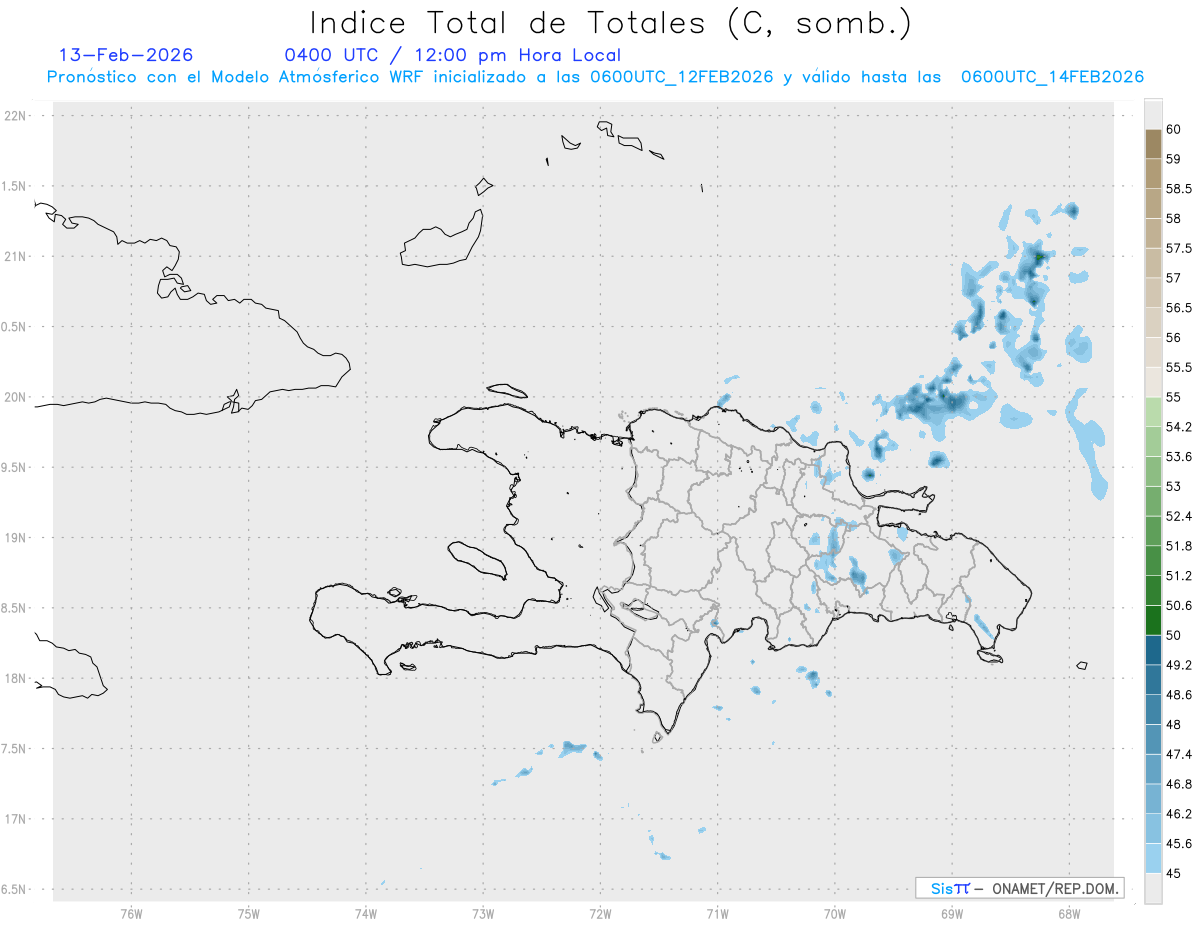This screenshot has height=927, width=1200.
Task: Click the colorbar label '57.5'
Action: click(x=1178, y=248)
